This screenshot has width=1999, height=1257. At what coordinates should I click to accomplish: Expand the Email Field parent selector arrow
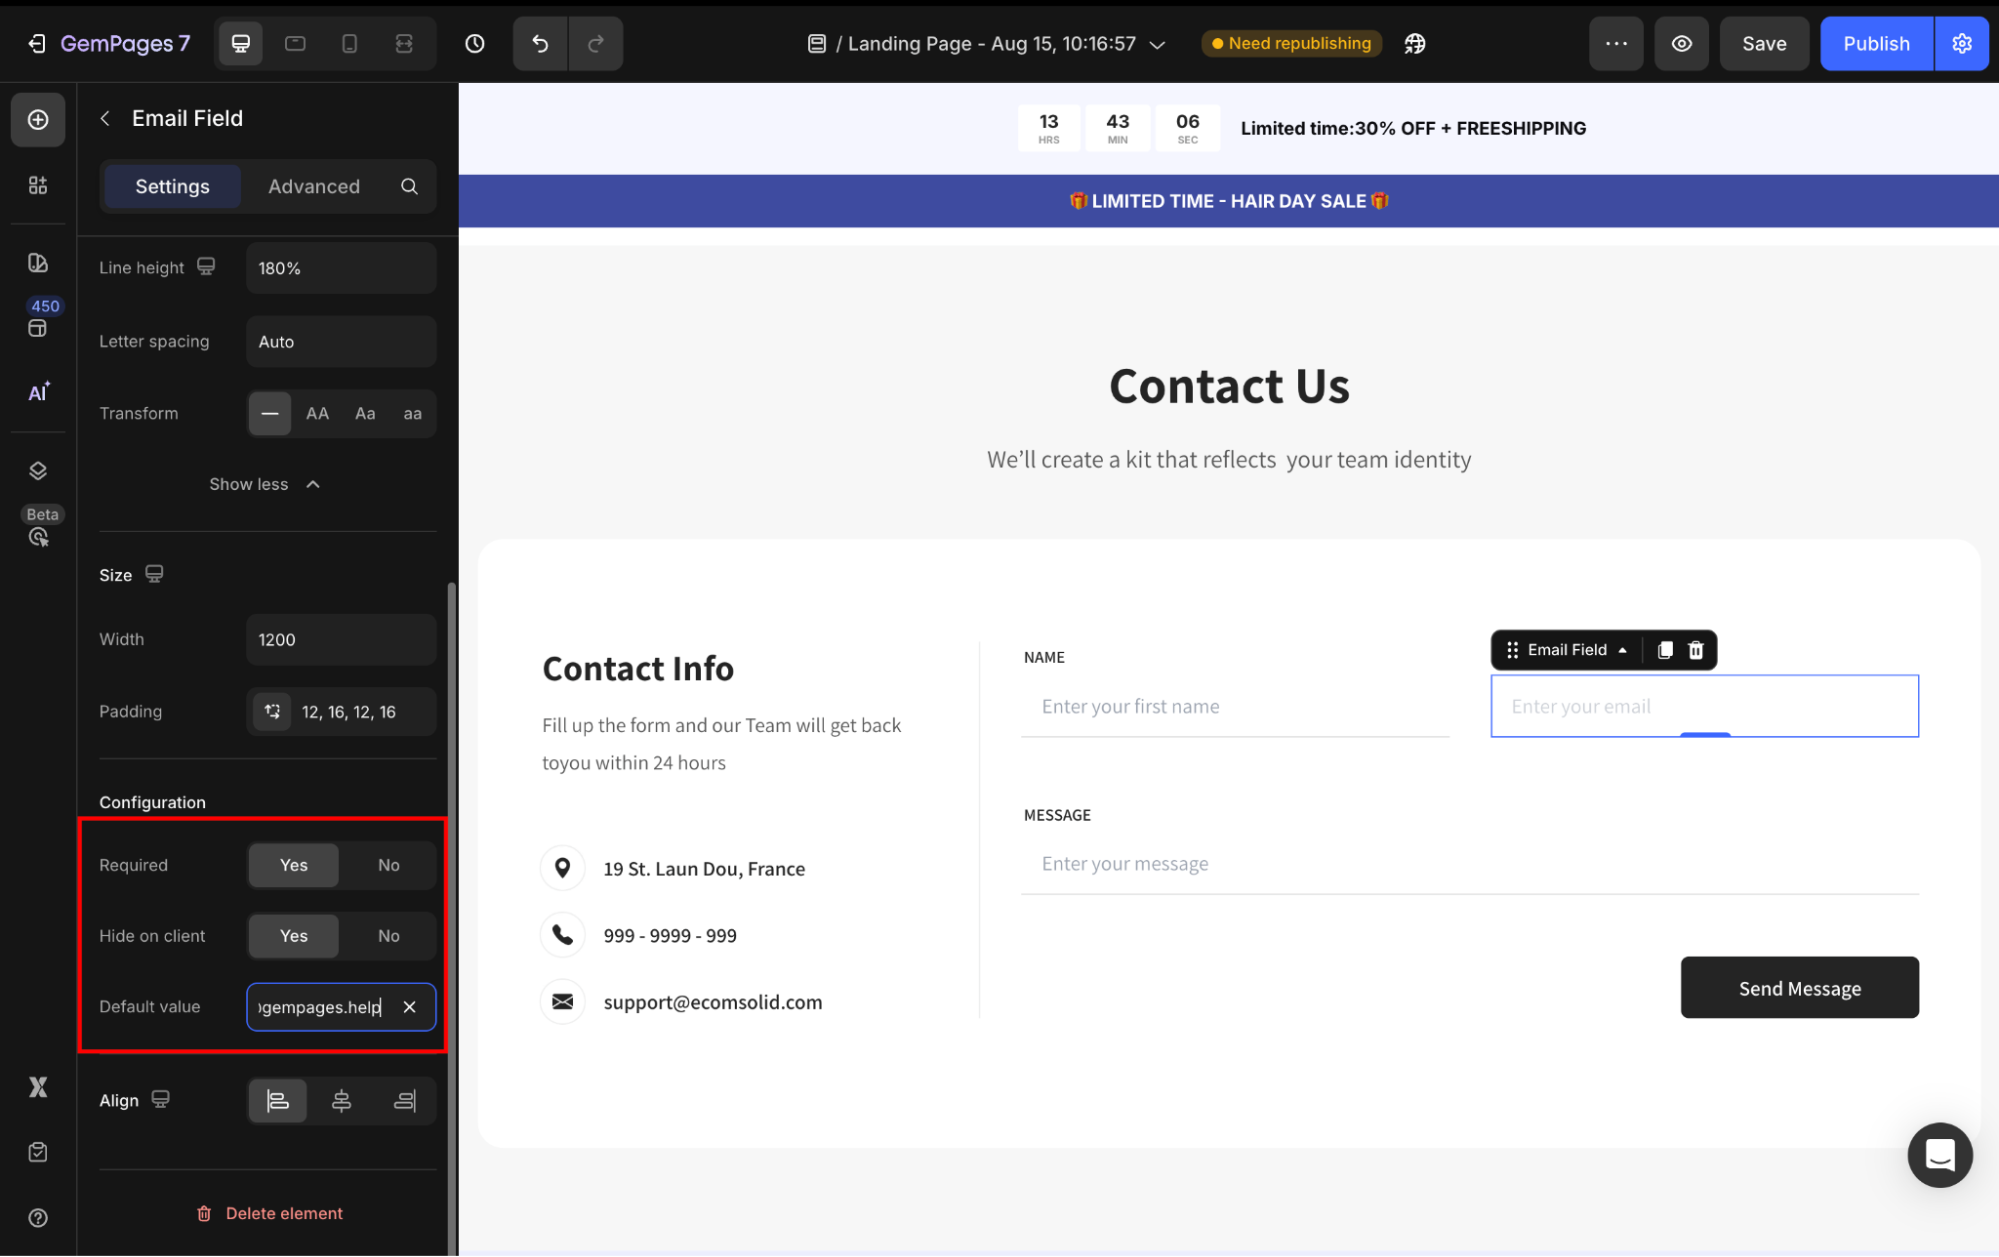(x=1622, y=650)
